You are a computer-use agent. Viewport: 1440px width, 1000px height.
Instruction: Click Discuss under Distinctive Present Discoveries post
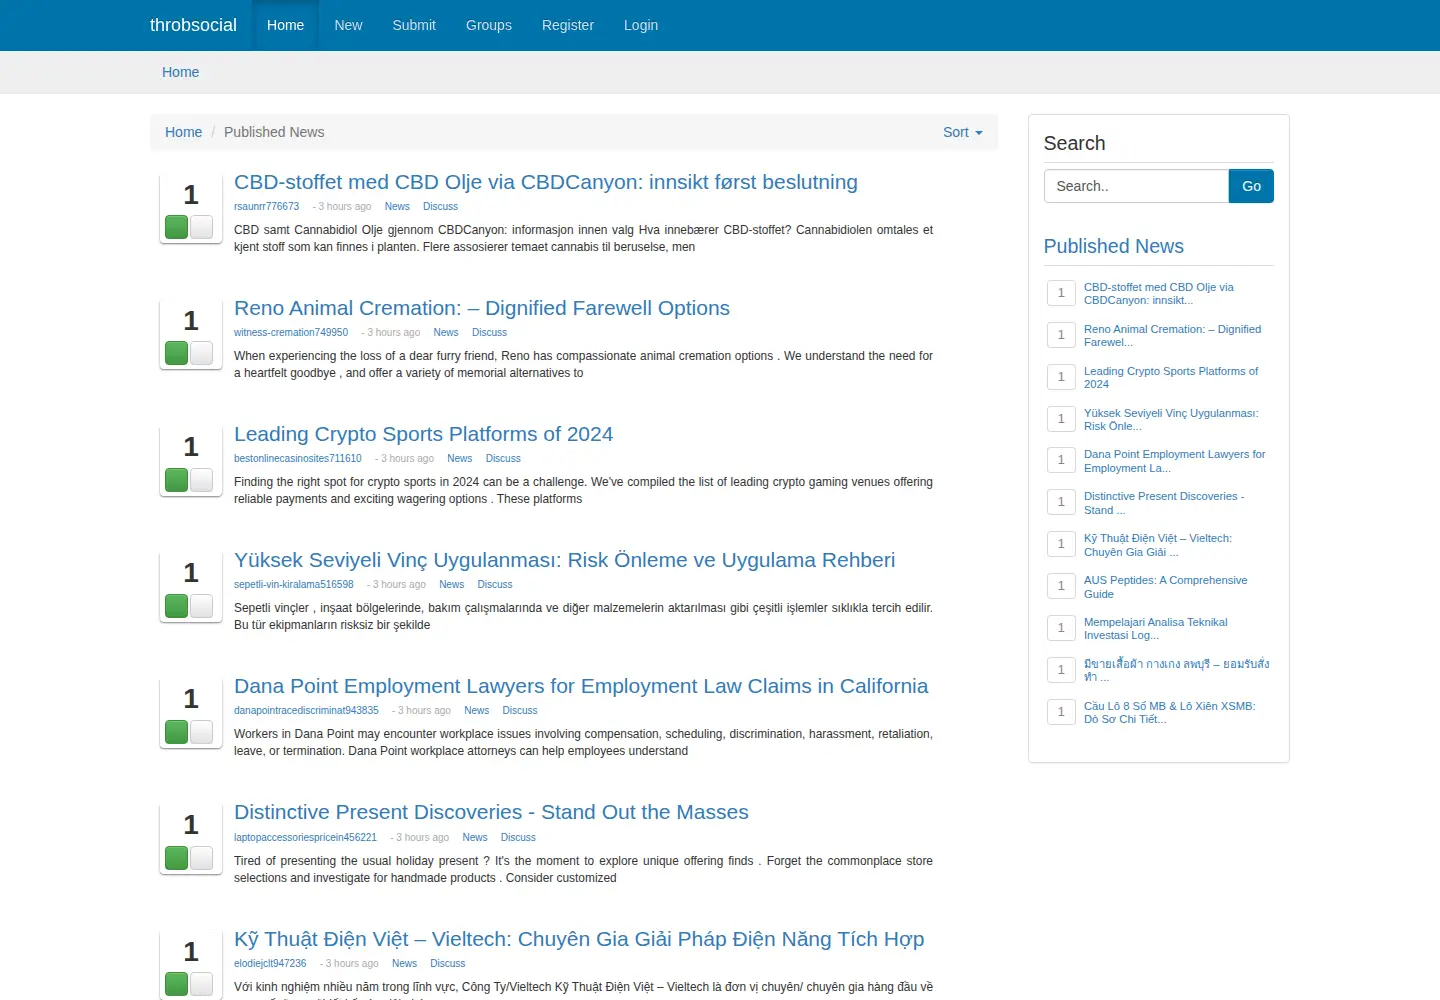click(x=518, y=837)
